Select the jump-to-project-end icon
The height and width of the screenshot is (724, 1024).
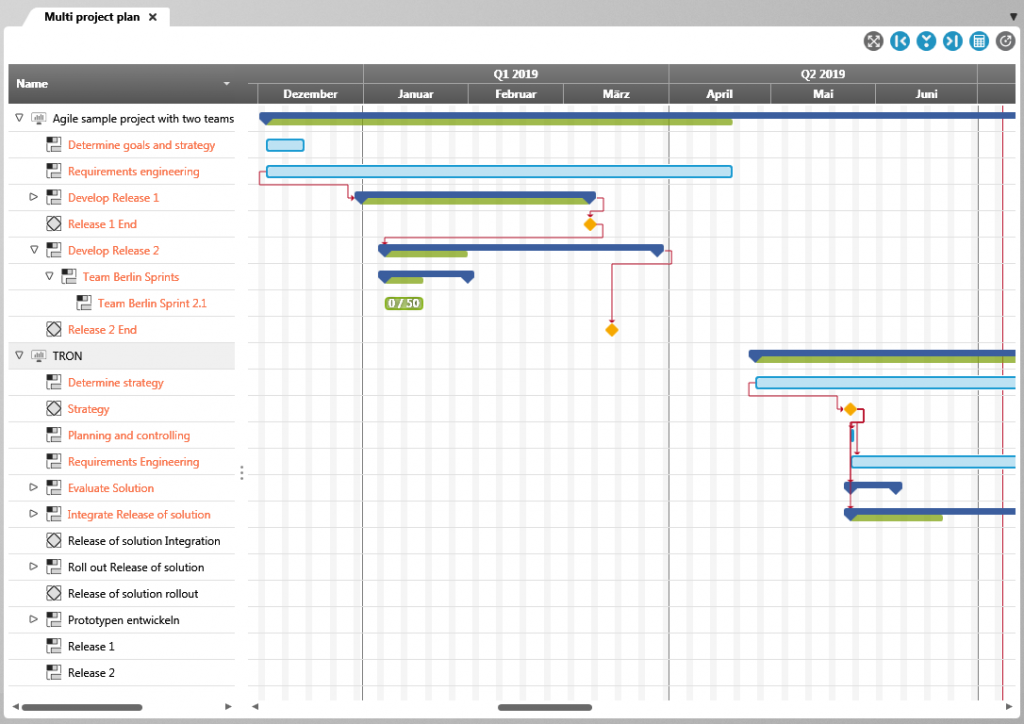point(952,41)
